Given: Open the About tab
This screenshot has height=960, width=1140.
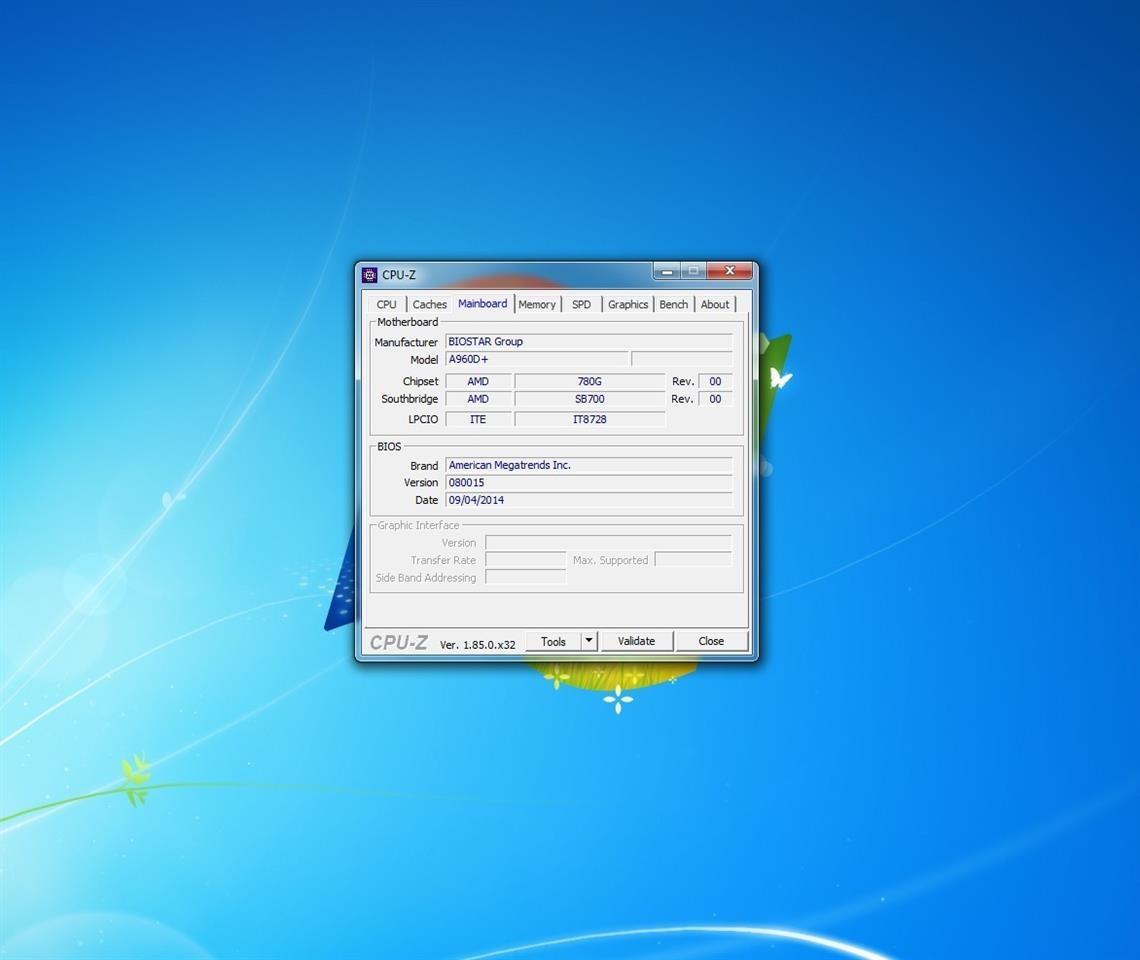Looking at the screenshot, I should point(715,304).
